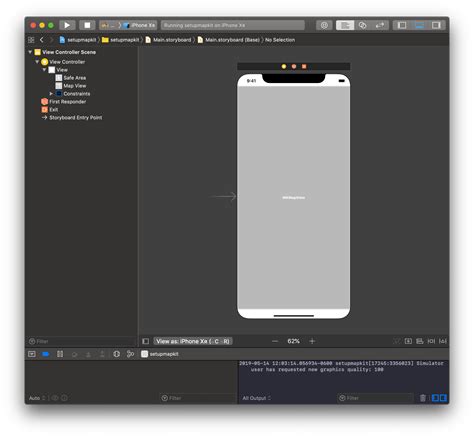
Task: Toggle the Navigator panel visibility
Action: [x=402, y=25]
